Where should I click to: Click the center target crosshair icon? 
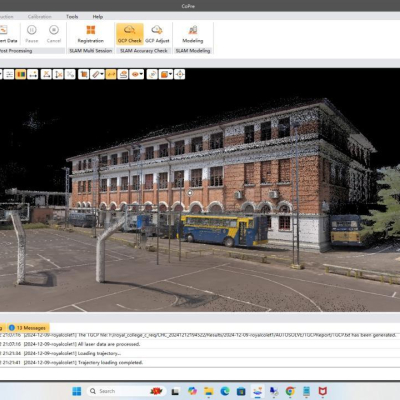click(x=180, y=74)
